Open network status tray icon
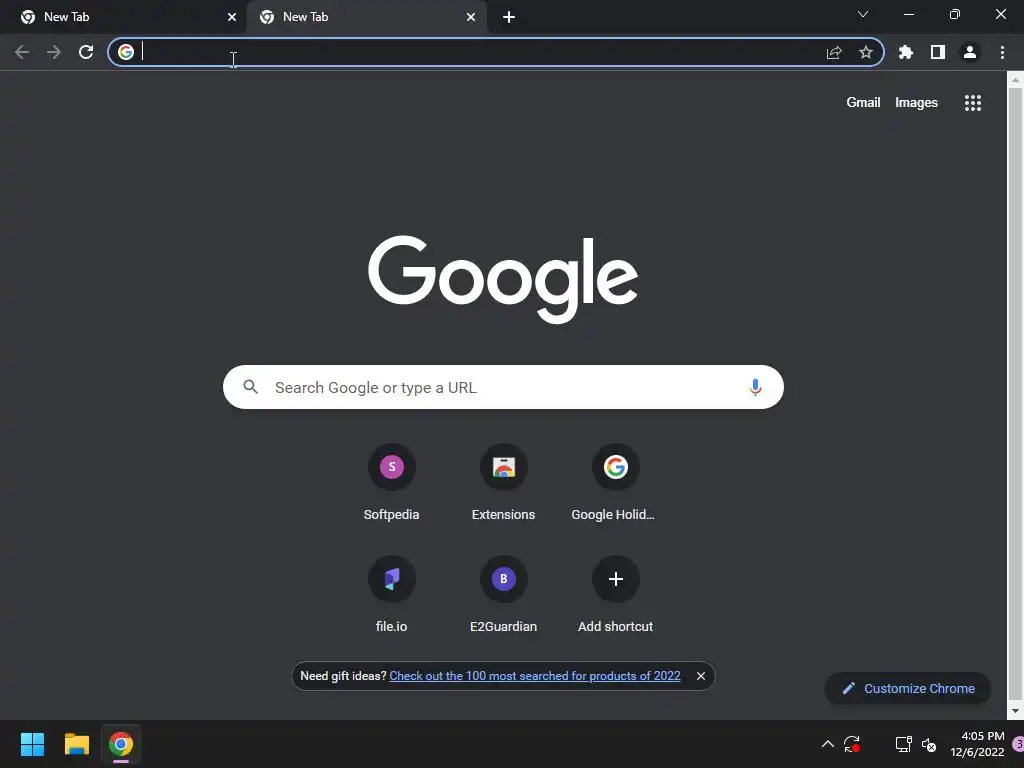The width and height of the screenshot is (1024, 768). click(x=904, y=744)
